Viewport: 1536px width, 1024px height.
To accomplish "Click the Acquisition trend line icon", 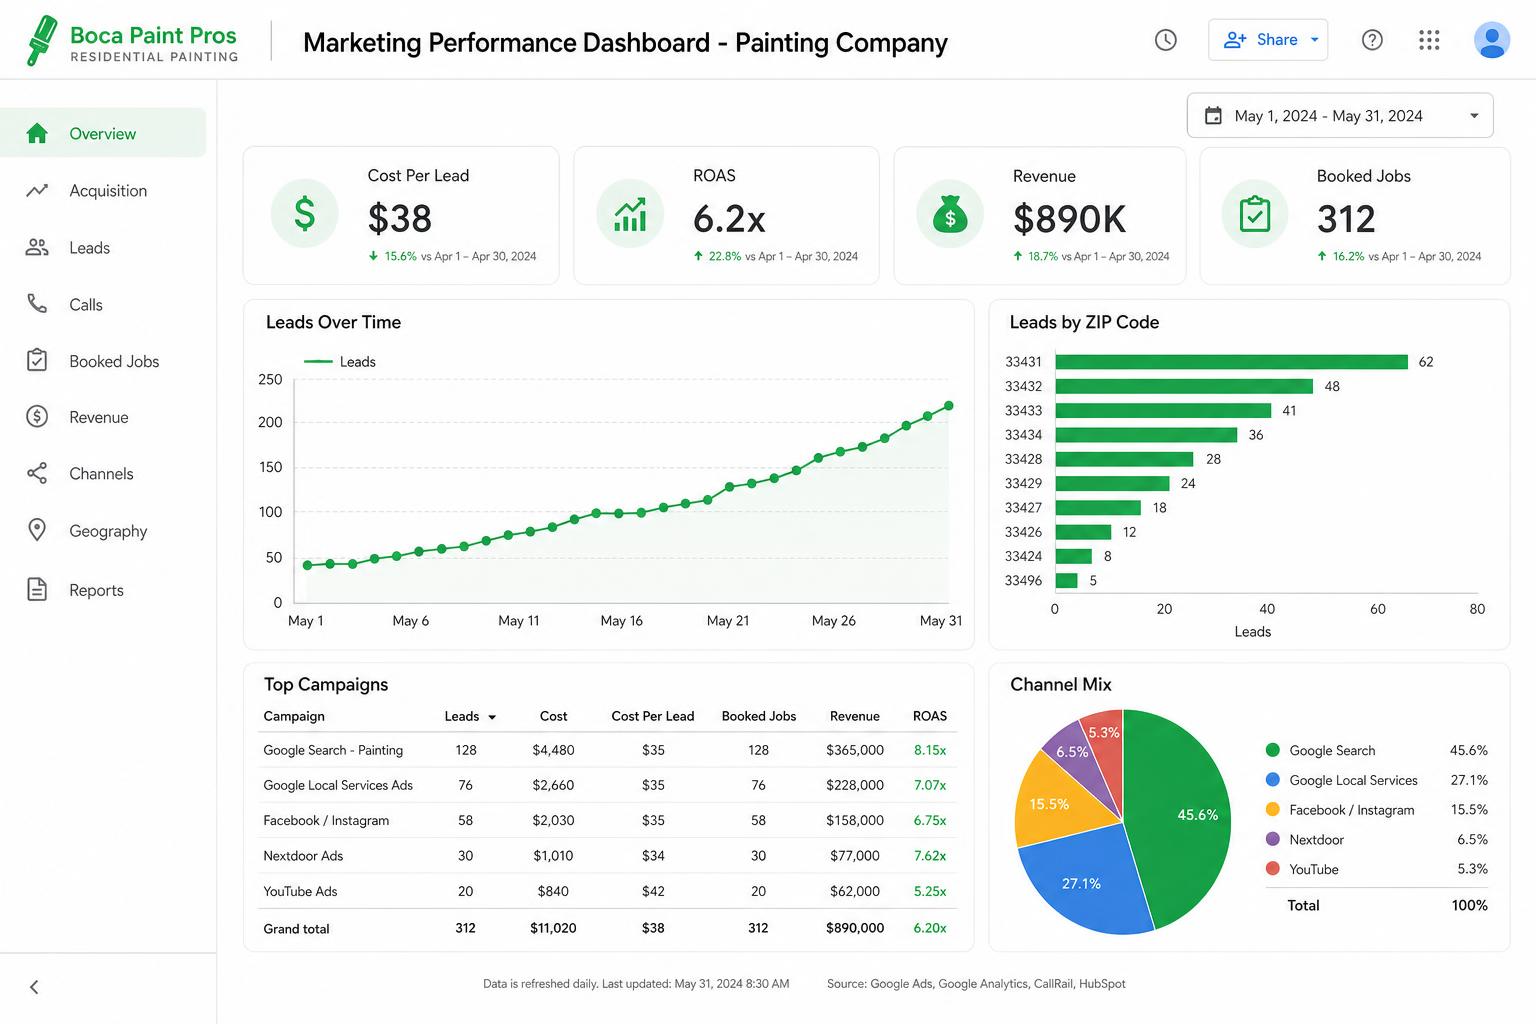I will tap(37, 190).
